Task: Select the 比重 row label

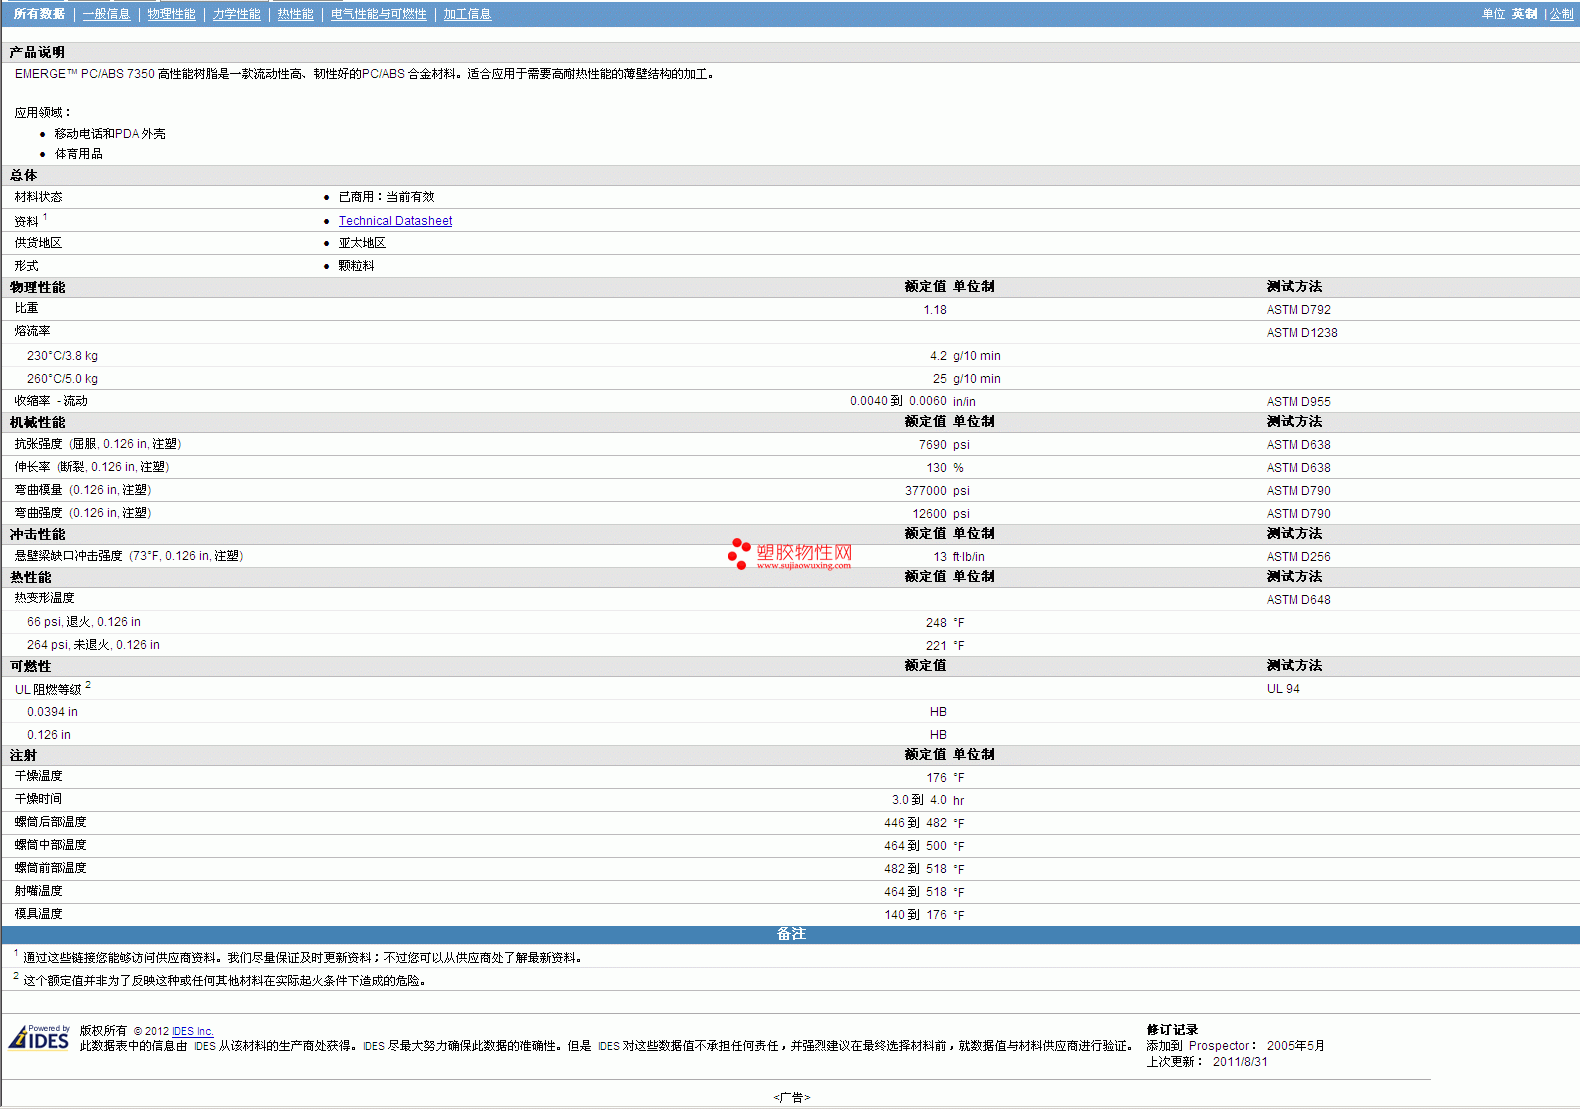Action: pos(26,309)
